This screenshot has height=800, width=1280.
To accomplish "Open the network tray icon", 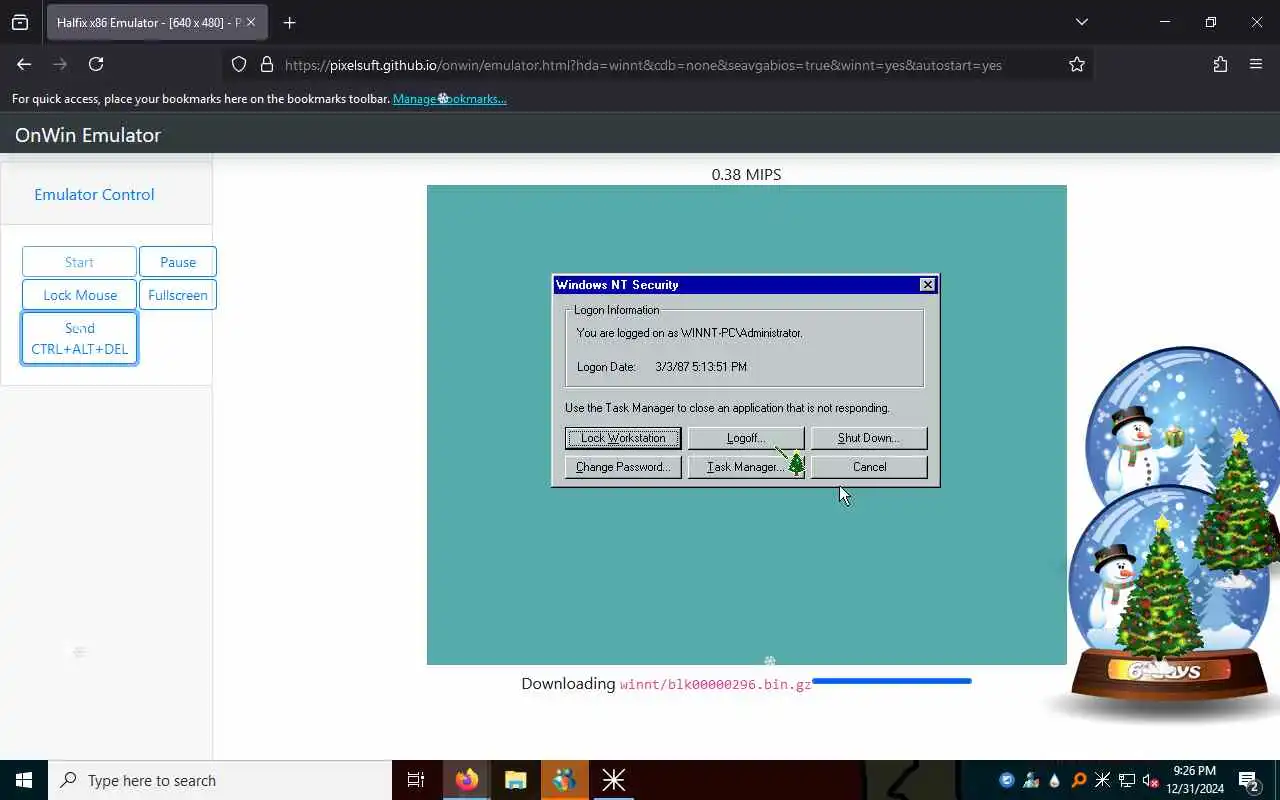I will coord(1127,780).
